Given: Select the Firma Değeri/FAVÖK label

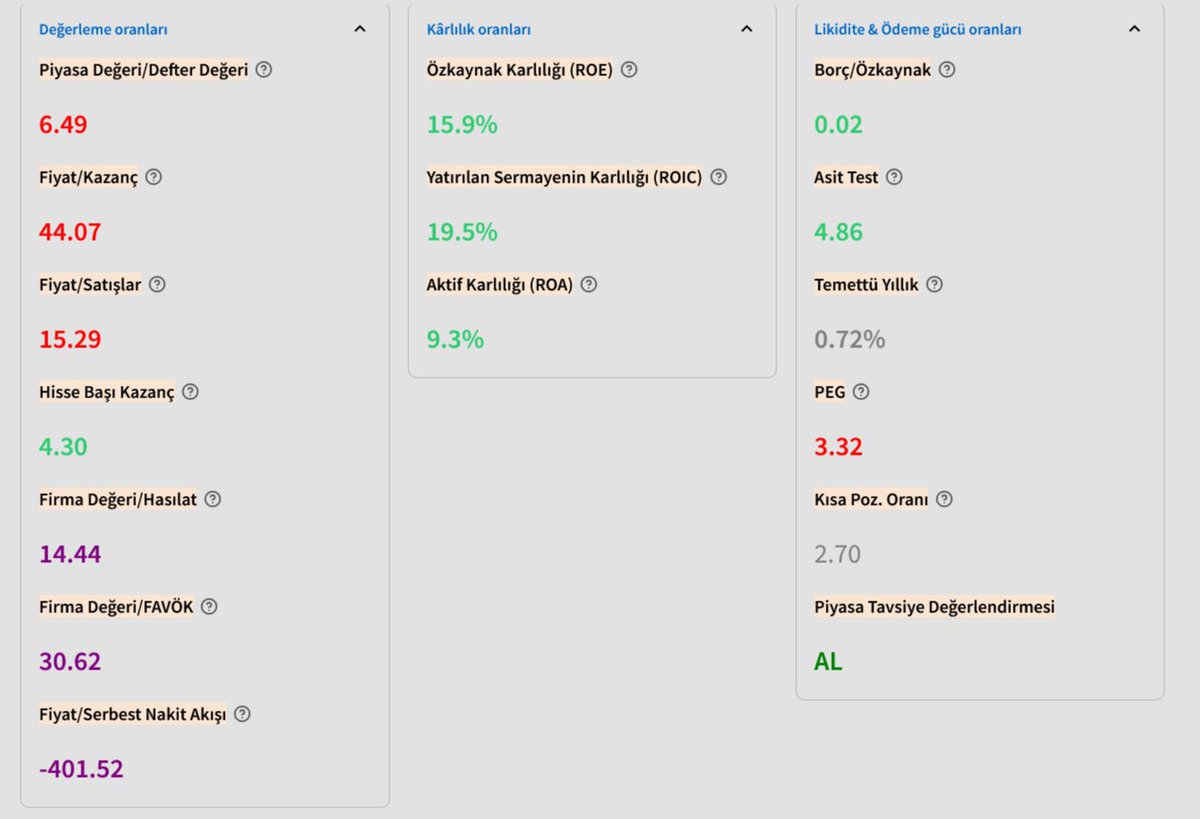Looking at the screenshot, I should pyautogui.click(x=116, y=606).
